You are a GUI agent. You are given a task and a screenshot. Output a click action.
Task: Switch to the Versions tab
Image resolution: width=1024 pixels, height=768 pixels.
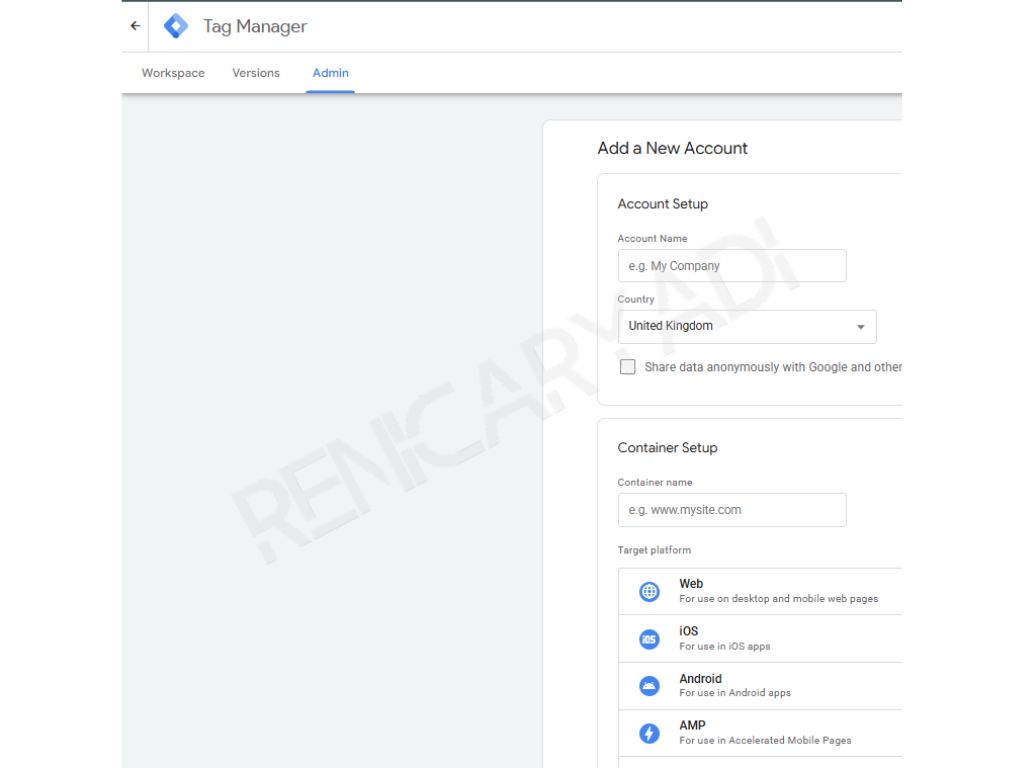[256, 73]
